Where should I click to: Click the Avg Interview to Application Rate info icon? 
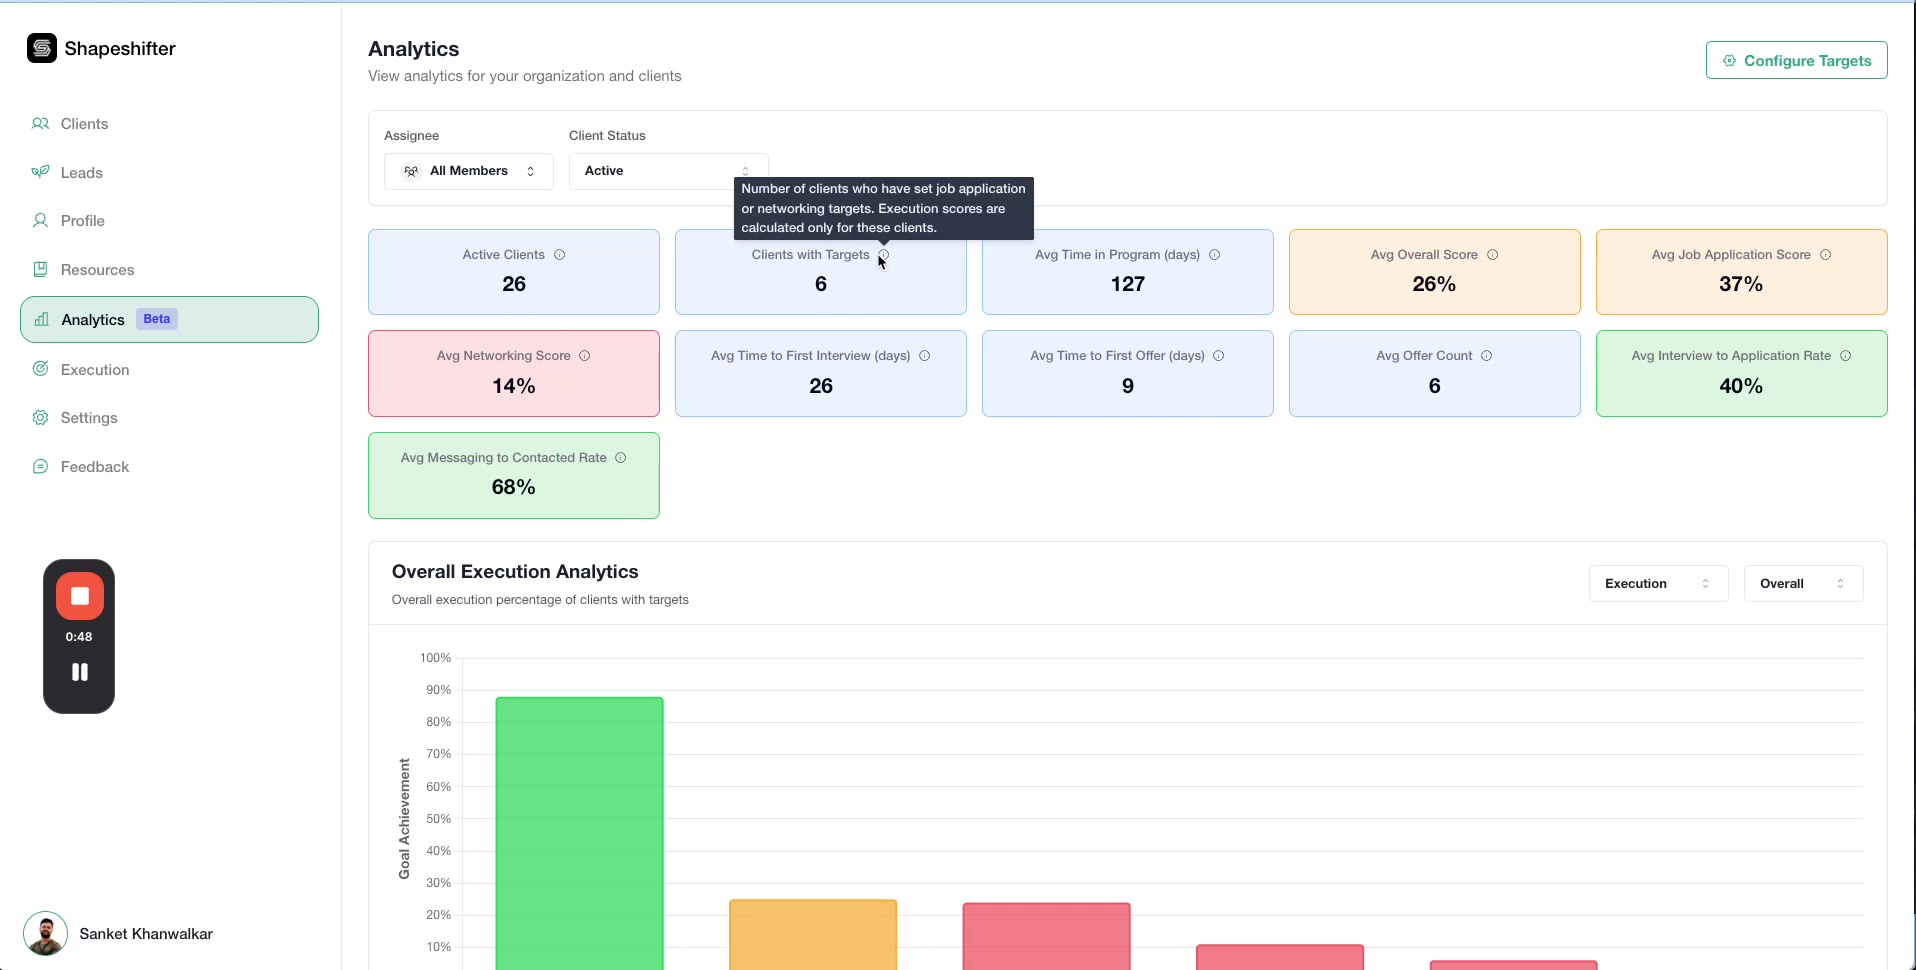pyautogui.click(x=1846, y=356)
